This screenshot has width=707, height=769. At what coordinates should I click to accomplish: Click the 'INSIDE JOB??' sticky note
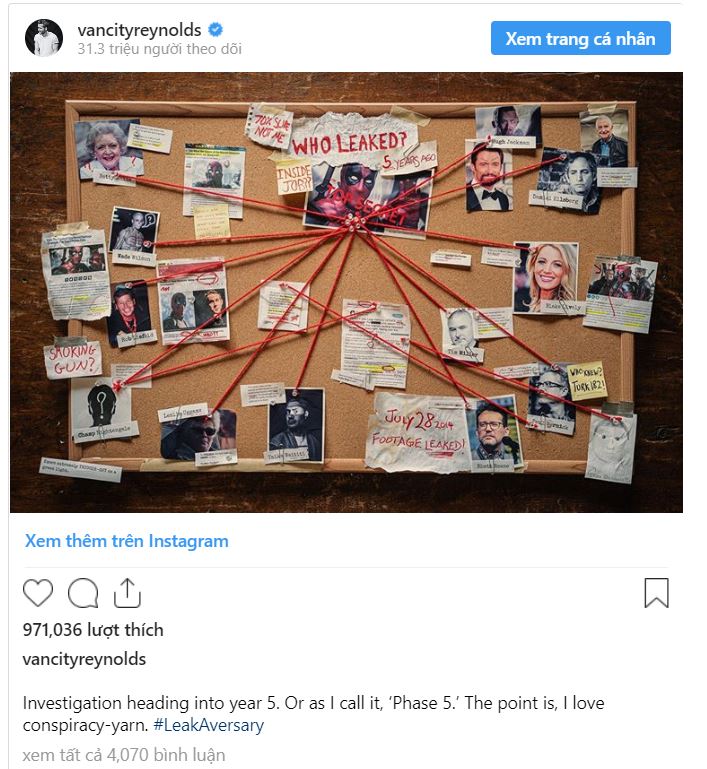(x=293, y=178)
